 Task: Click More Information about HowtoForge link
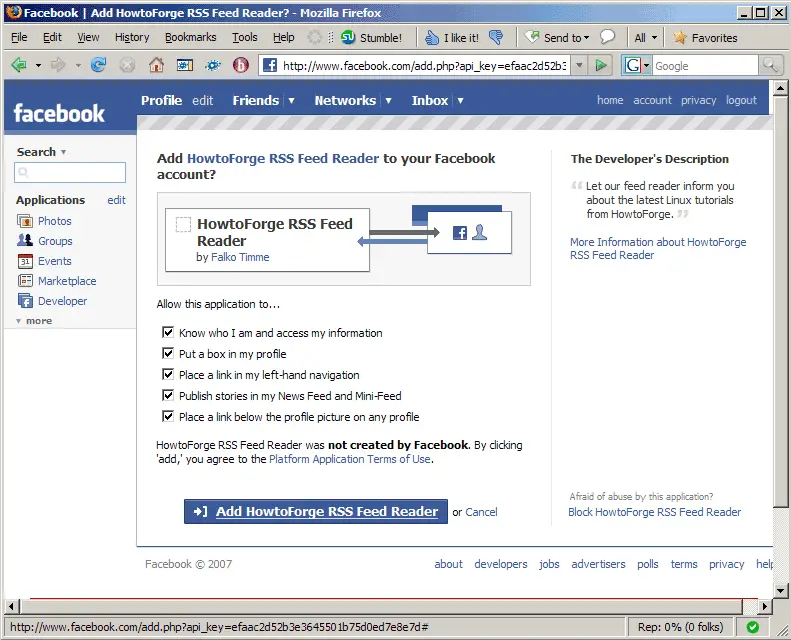pyautogui.click(x=658, y=248)
